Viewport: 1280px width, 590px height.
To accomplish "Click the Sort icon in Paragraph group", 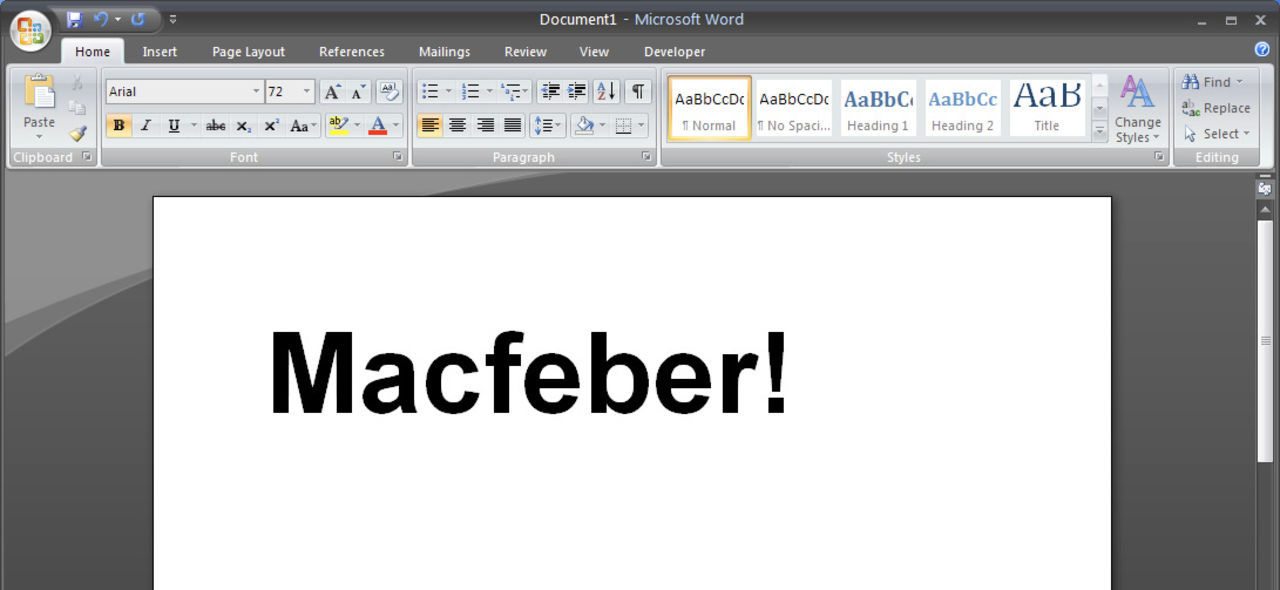I will coord(606,92).
